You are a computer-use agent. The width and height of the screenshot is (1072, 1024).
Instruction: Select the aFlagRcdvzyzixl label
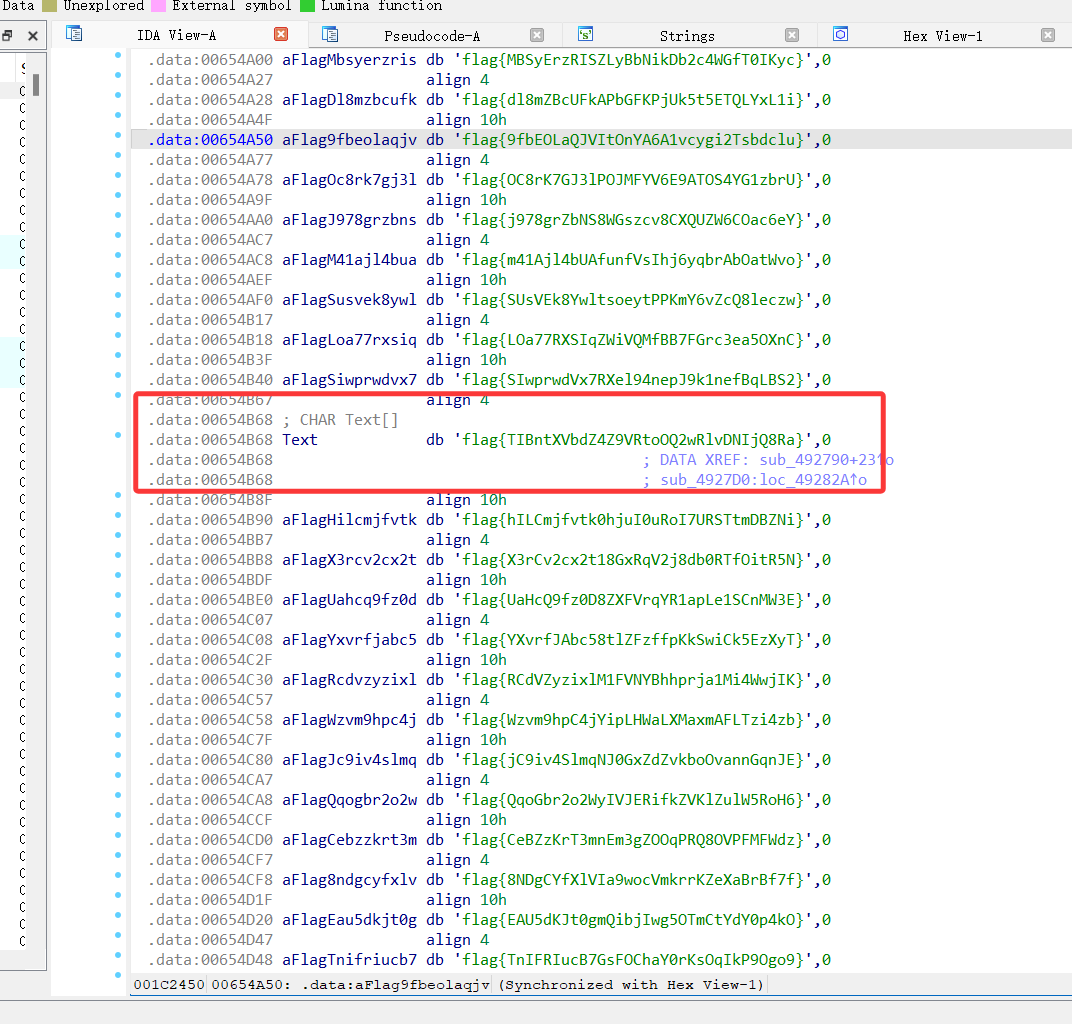349,680
